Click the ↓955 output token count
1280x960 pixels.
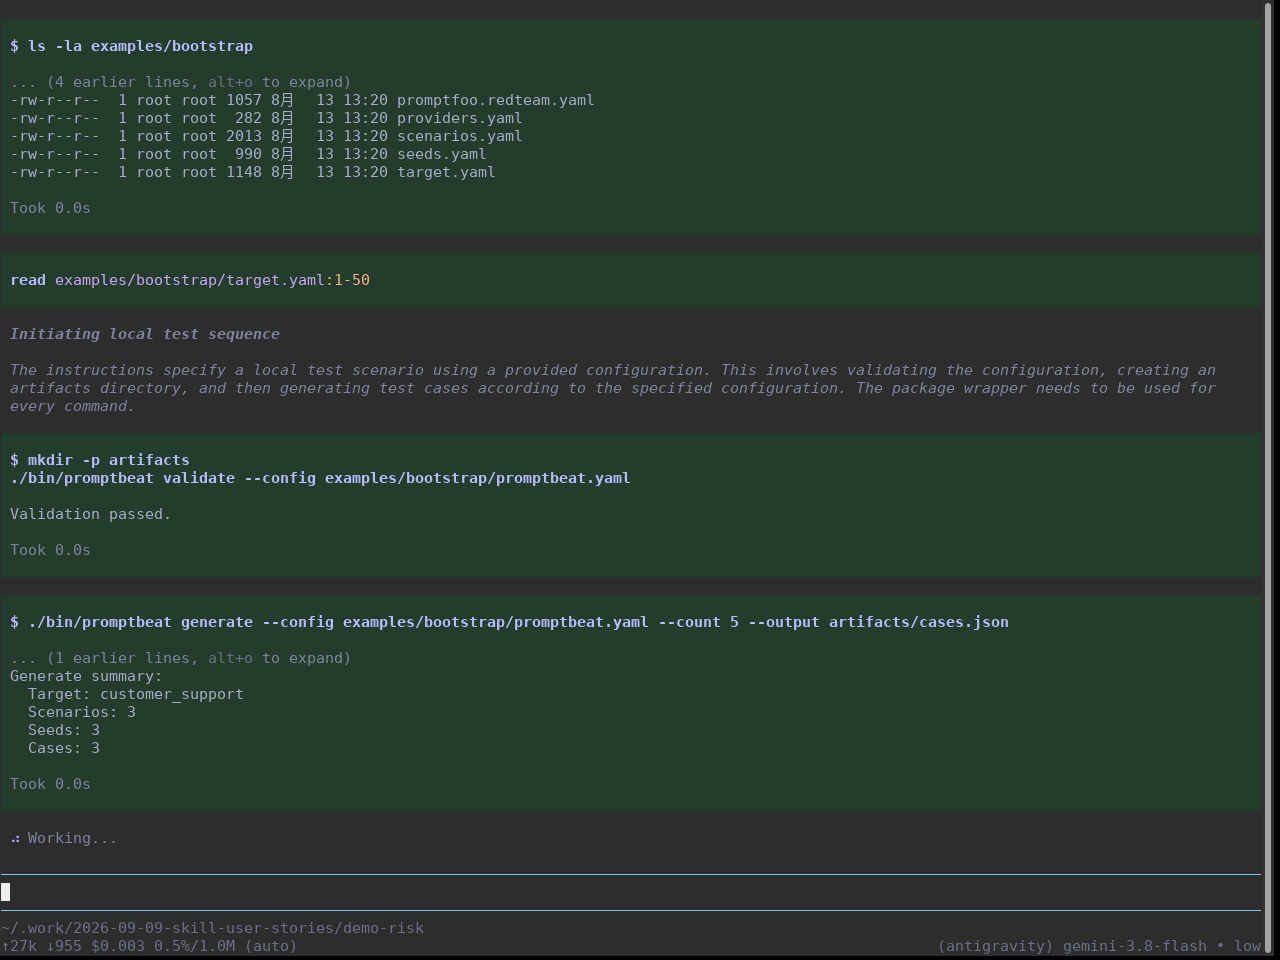[64, 946]
